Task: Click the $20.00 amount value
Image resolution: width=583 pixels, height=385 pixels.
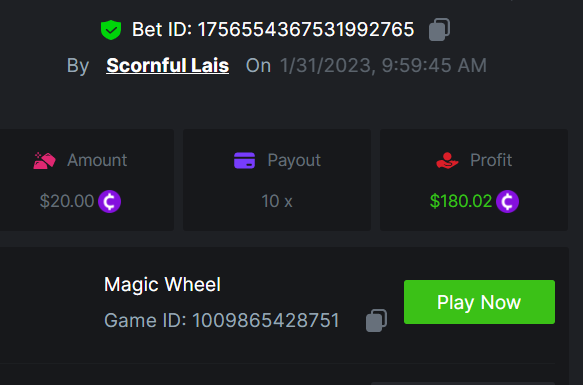Action: [x=67, y=201]
